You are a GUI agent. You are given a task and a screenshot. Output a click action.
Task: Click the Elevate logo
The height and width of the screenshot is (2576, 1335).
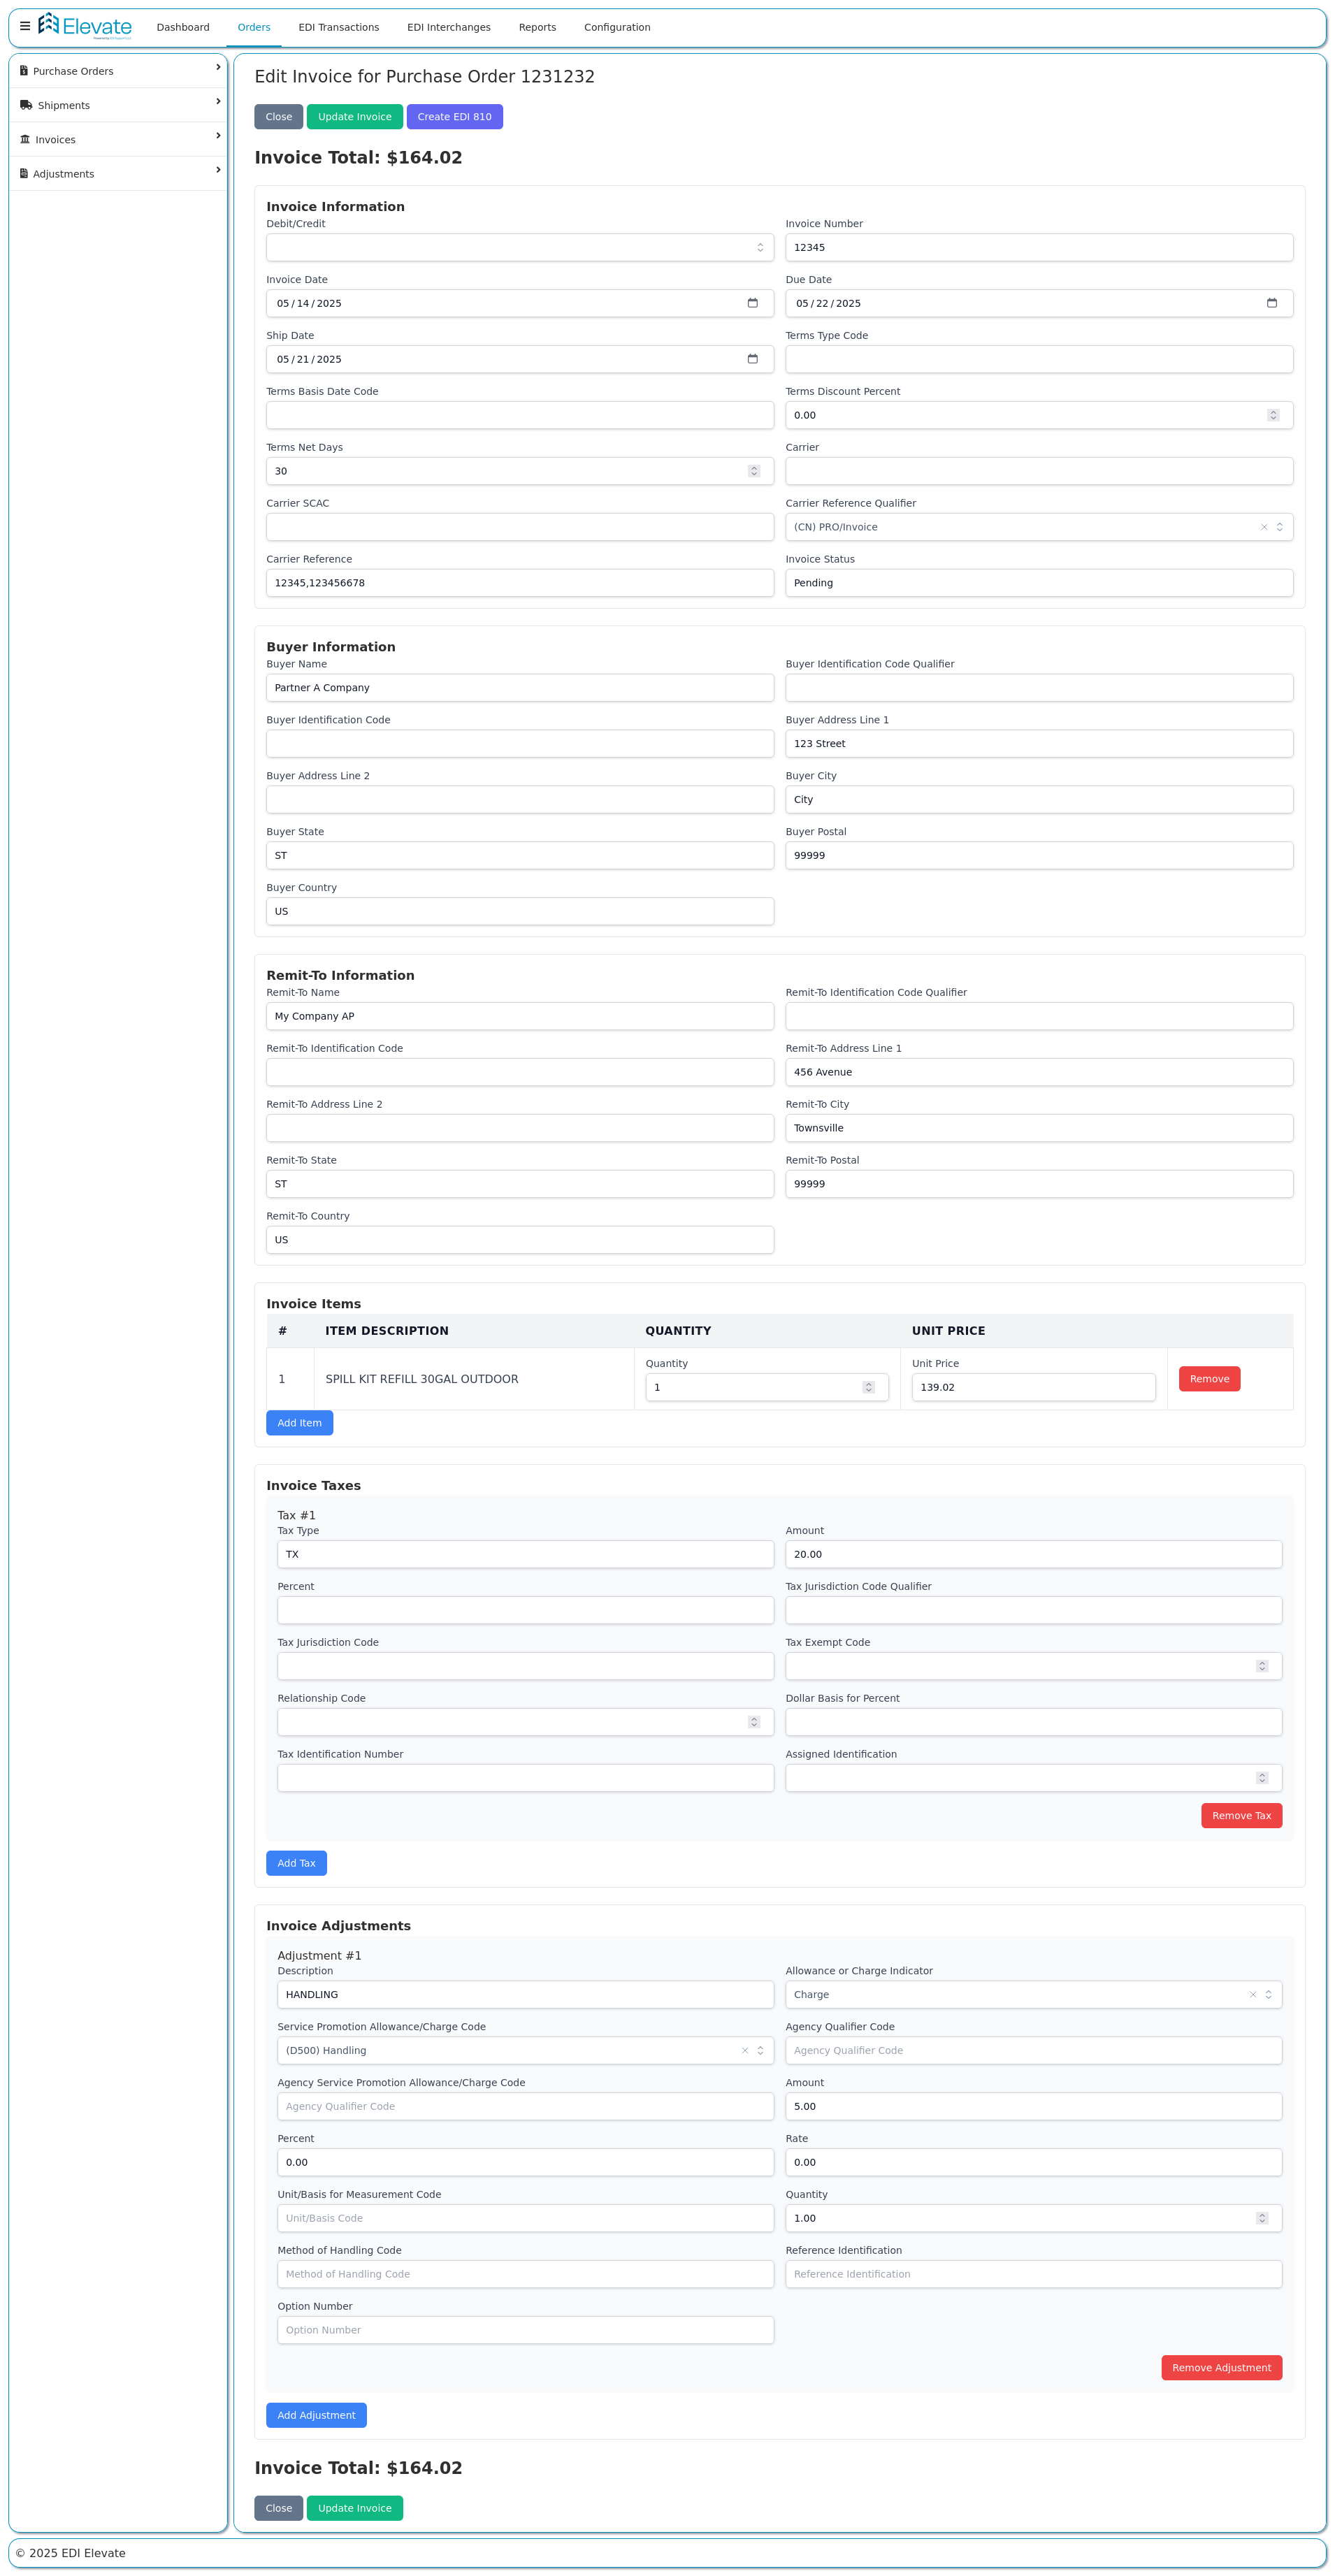pos(85,27)
